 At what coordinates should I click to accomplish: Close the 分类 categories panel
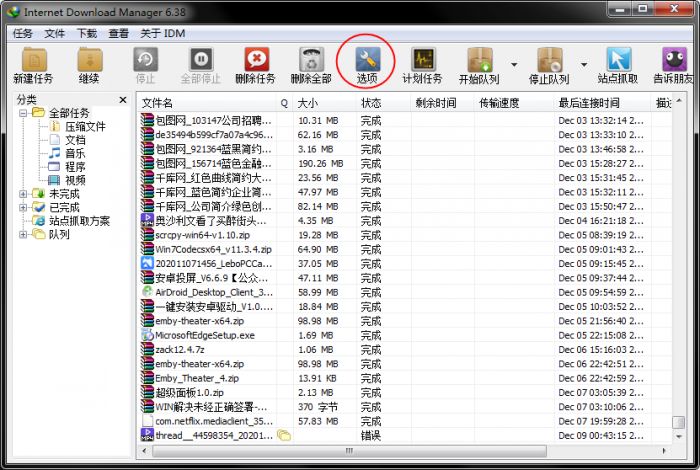pyautogui.click(x=123, y=100)
